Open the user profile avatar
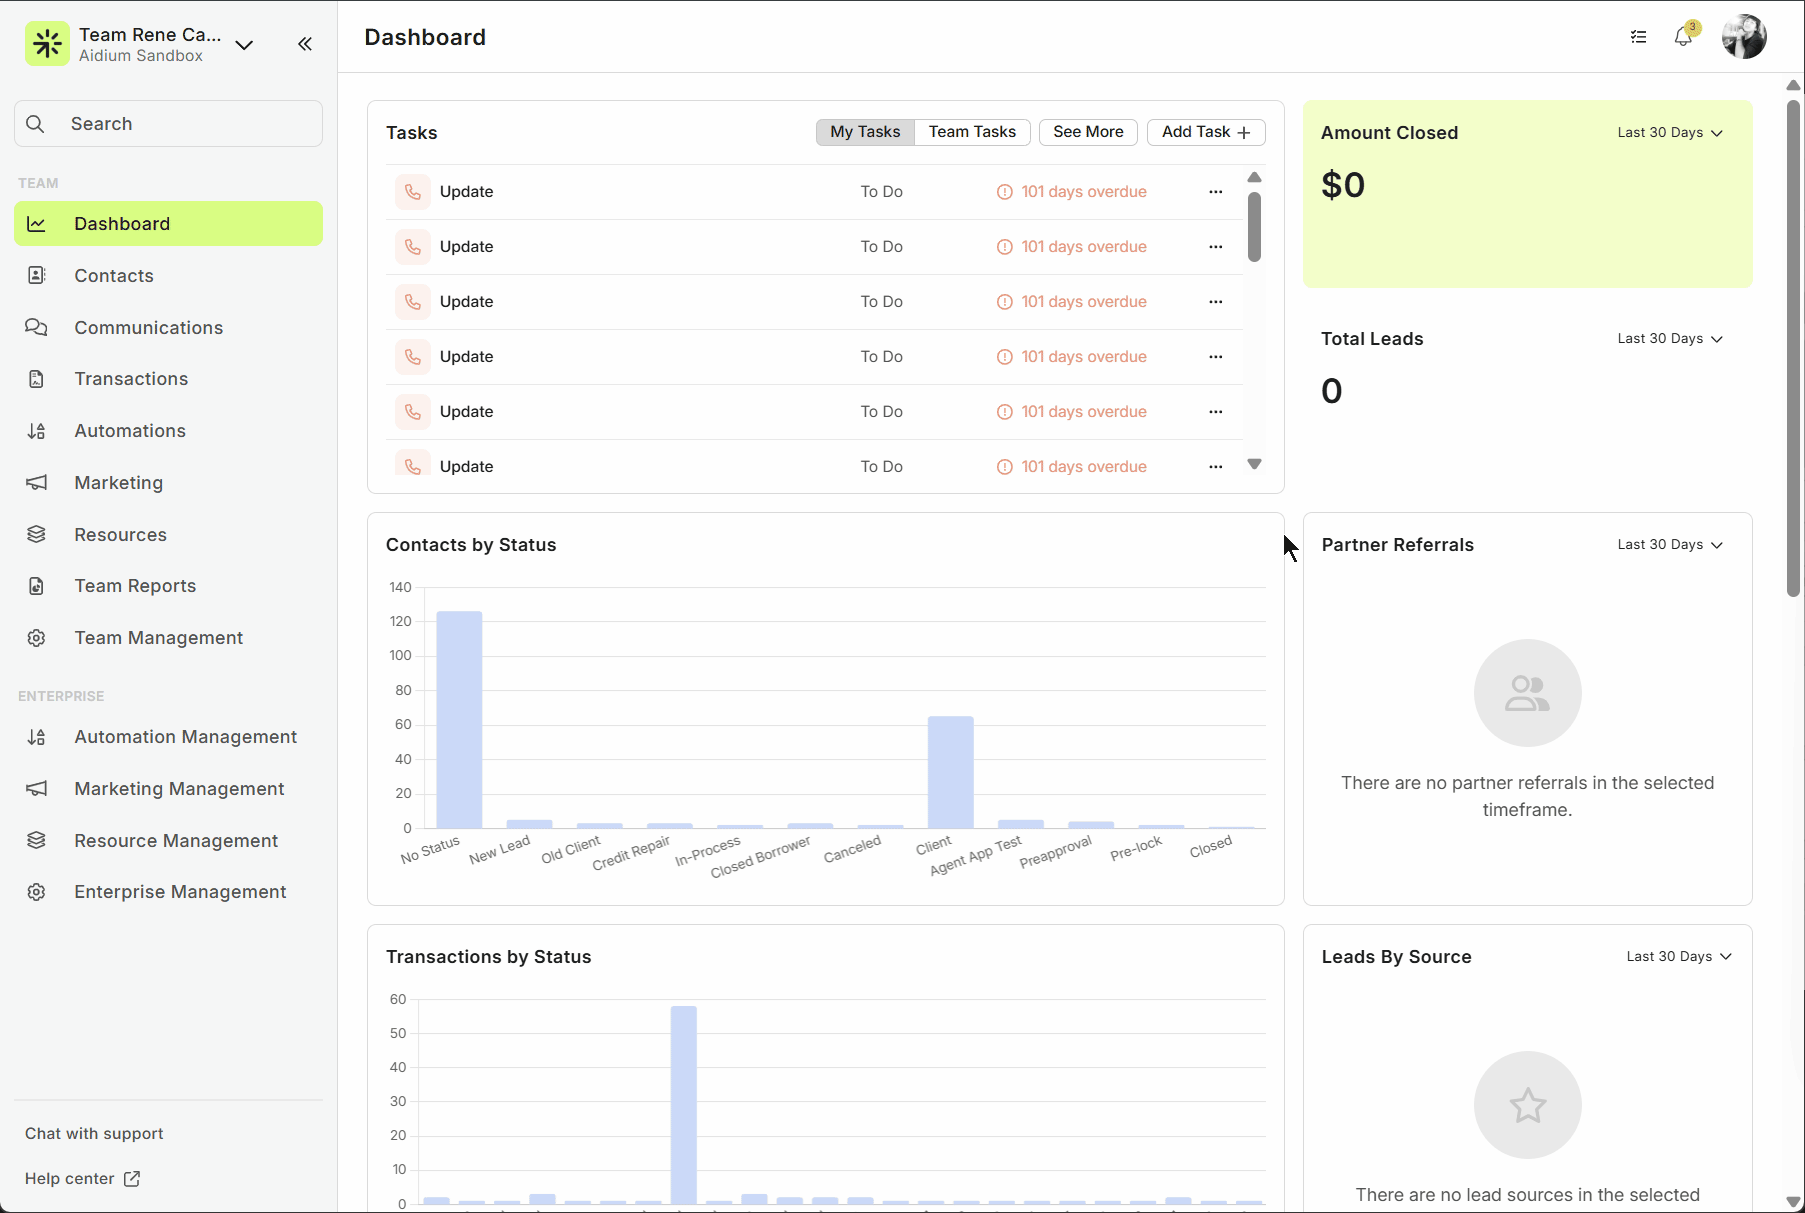Viewport: 1805px width, 1213px height. [x=1743, y=37]
